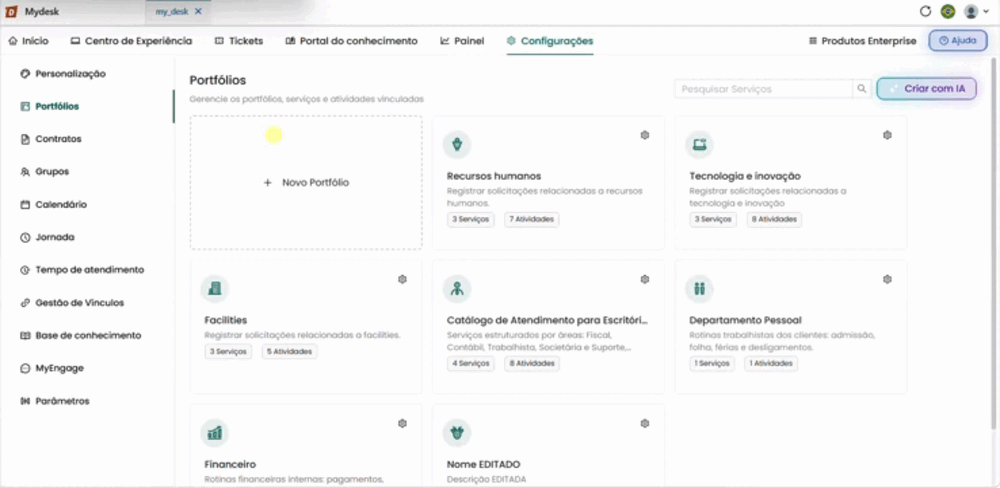This screenshot has height=488, width=1000.
Task: Open the Painel tab
Action: [462, 41]
